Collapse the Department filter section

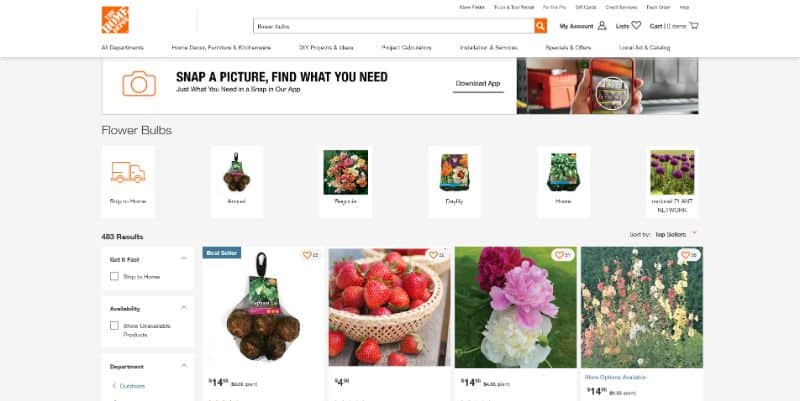point(184,366)
